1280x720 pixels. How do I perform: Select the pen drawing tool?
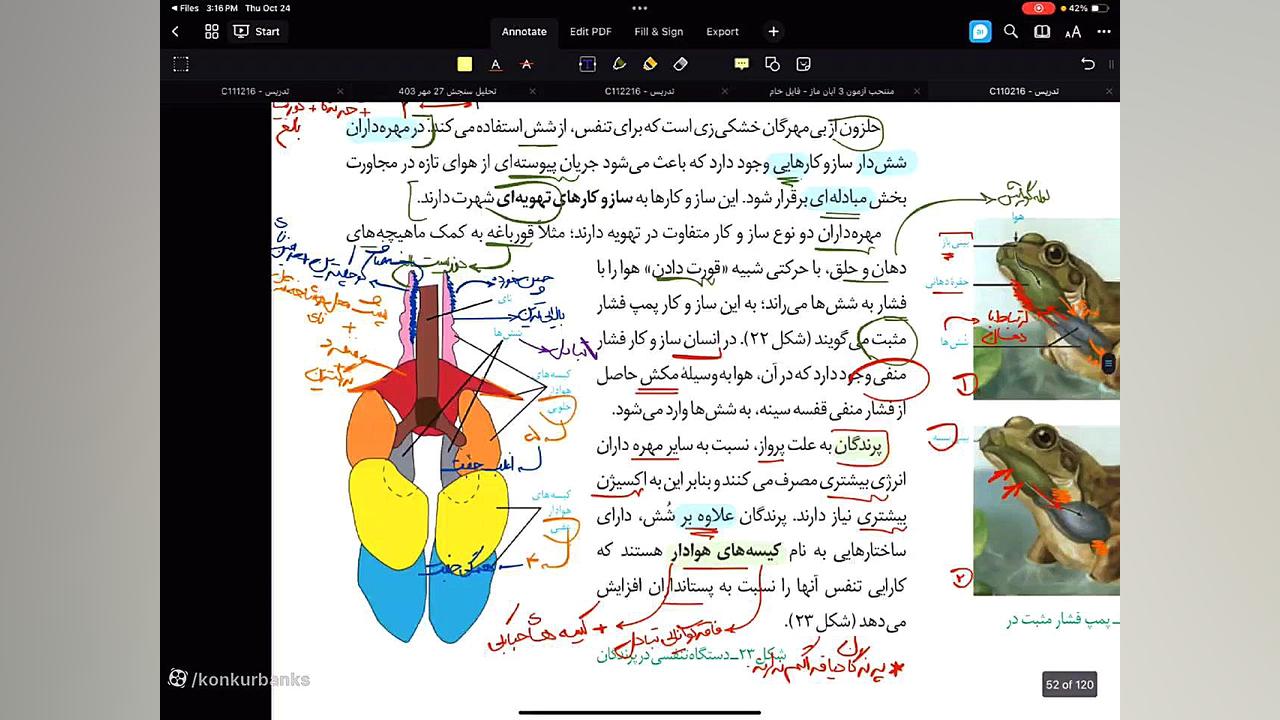[x=619, y=64]
